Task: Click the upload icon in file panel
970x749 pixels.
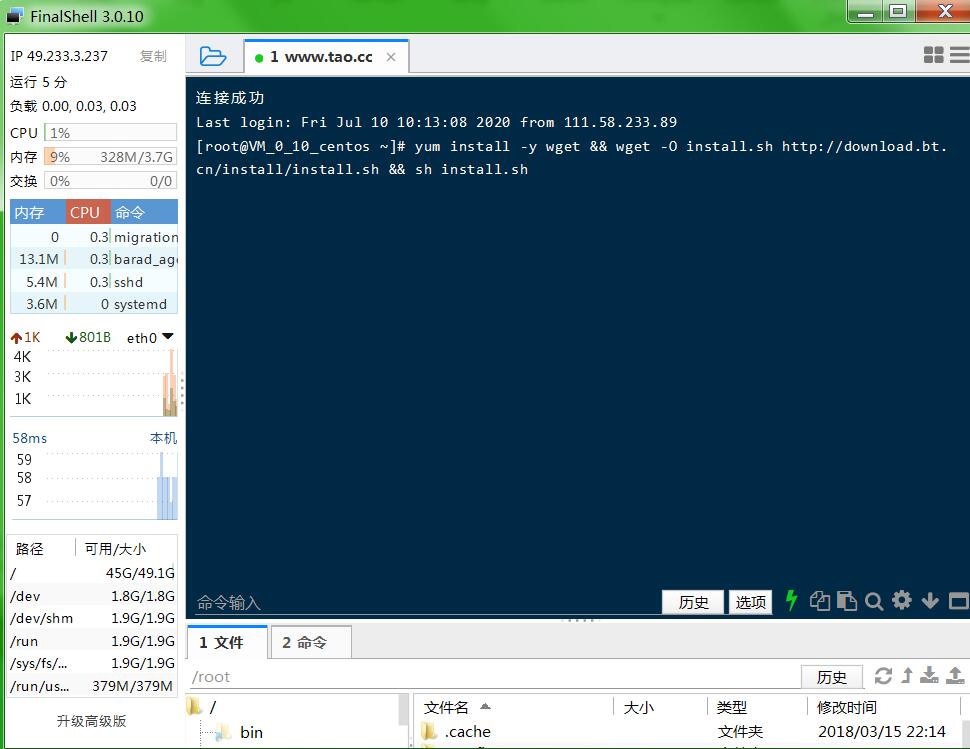Action: tap(955, 676)
